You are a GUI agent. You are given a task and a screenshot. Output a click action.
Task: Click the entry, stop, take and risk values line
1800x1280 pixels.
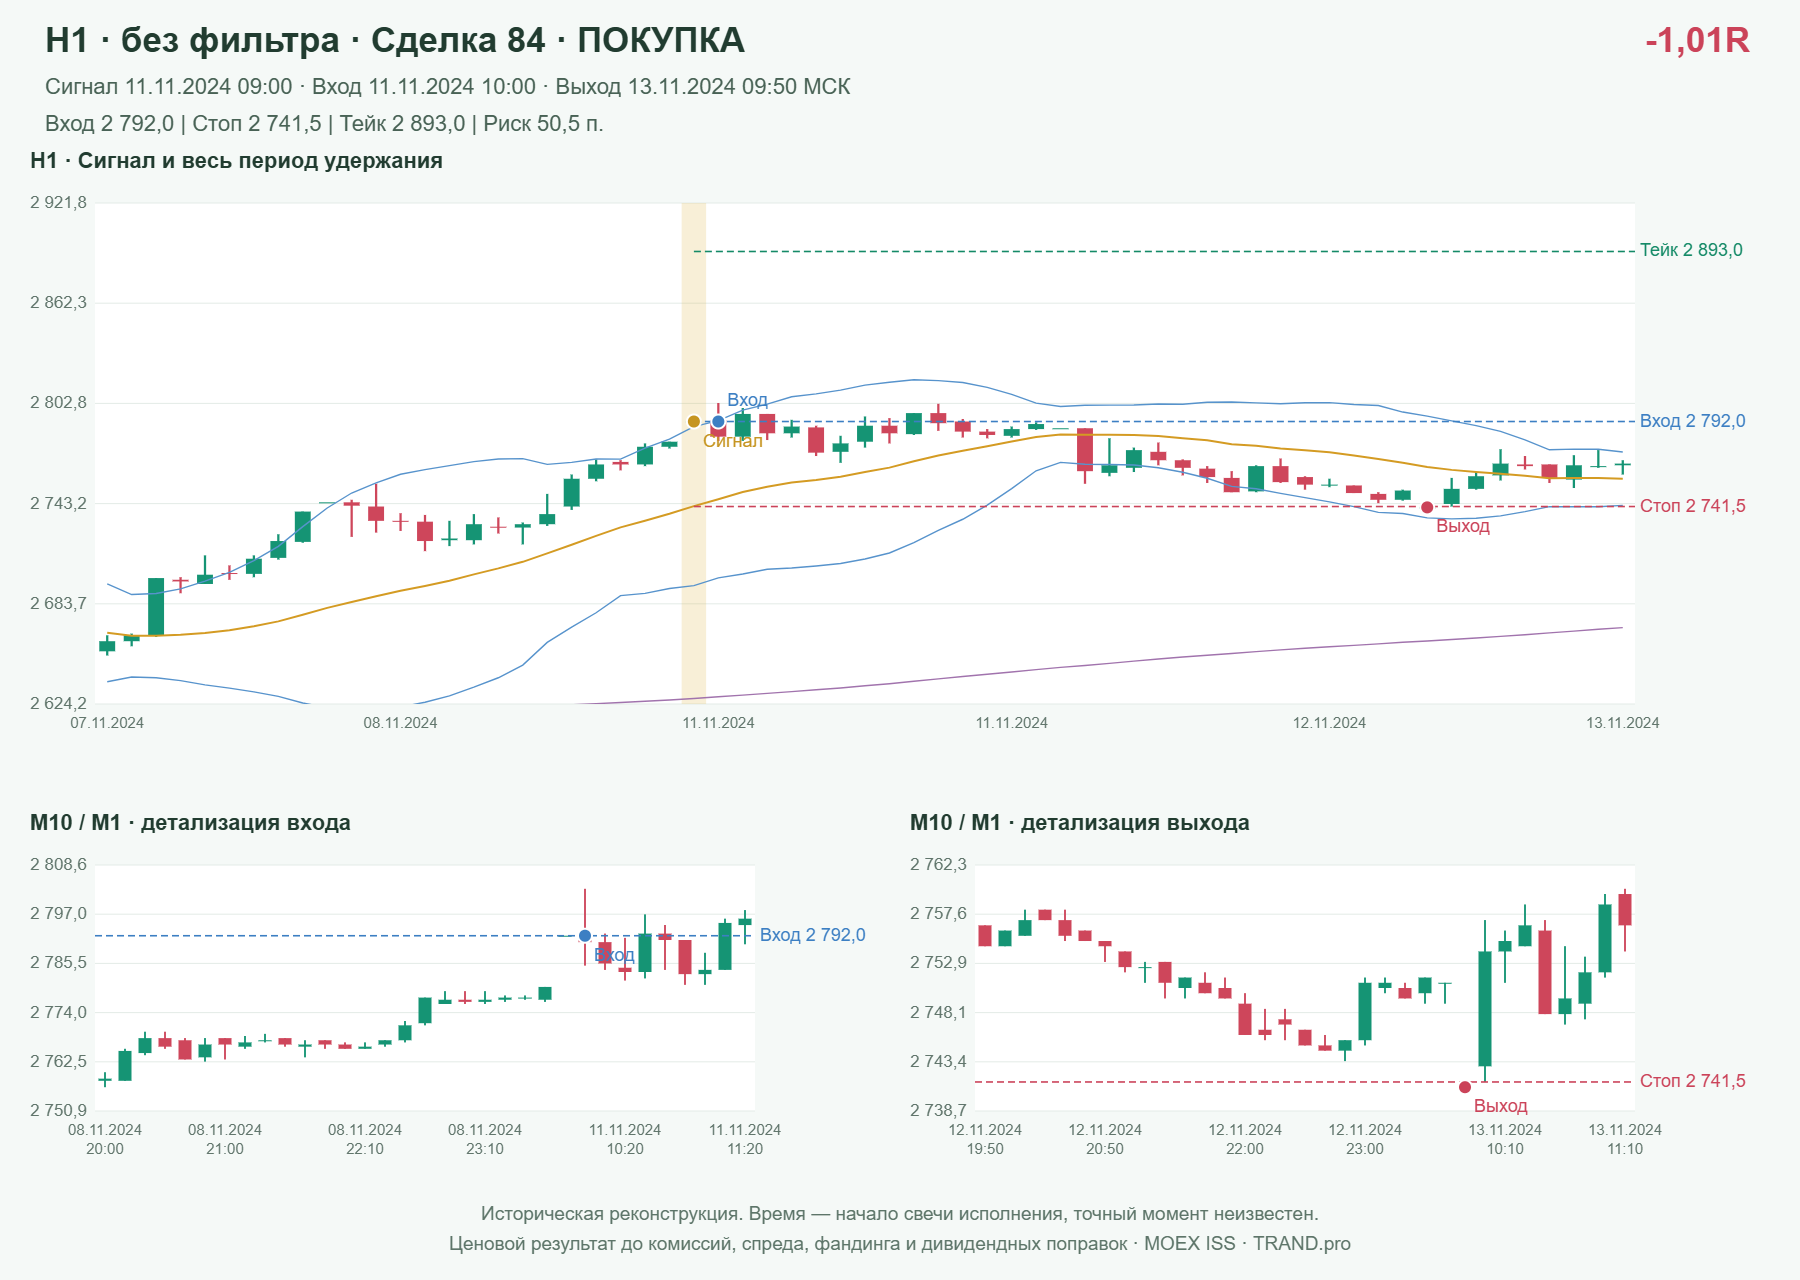click(x=324, y=124)
